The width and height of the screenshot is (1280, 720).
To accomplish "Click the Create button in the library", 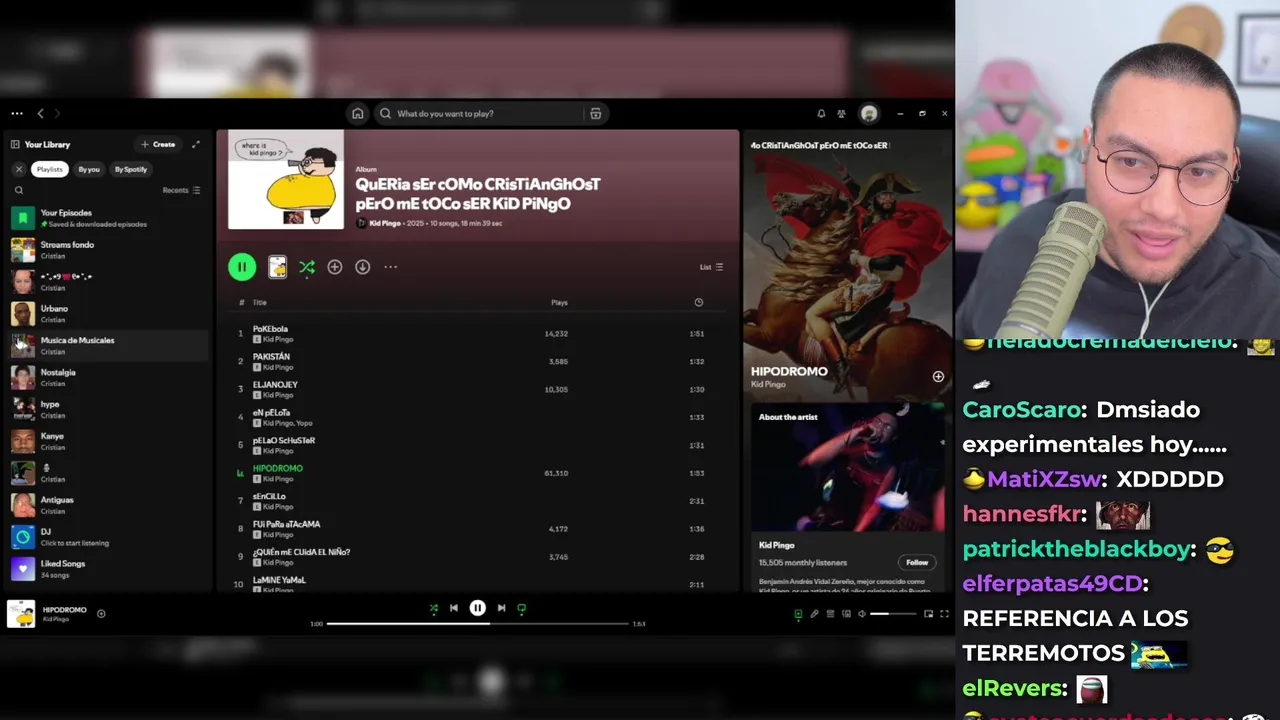I will pos(158,145).
